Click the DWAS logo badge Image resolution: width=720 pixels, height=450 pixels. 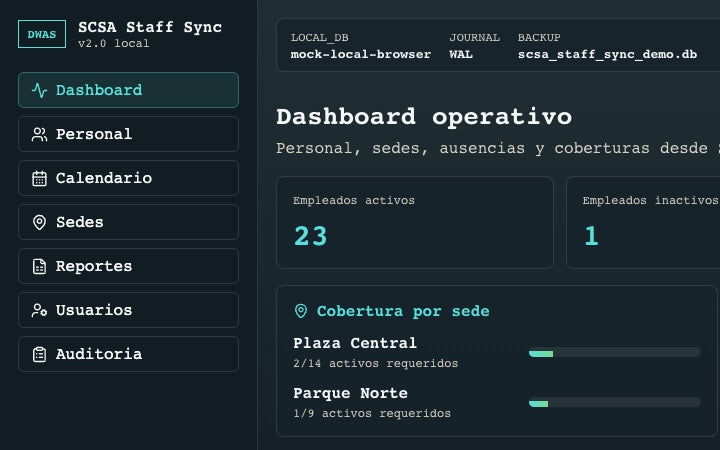click(x=42, y=34)
